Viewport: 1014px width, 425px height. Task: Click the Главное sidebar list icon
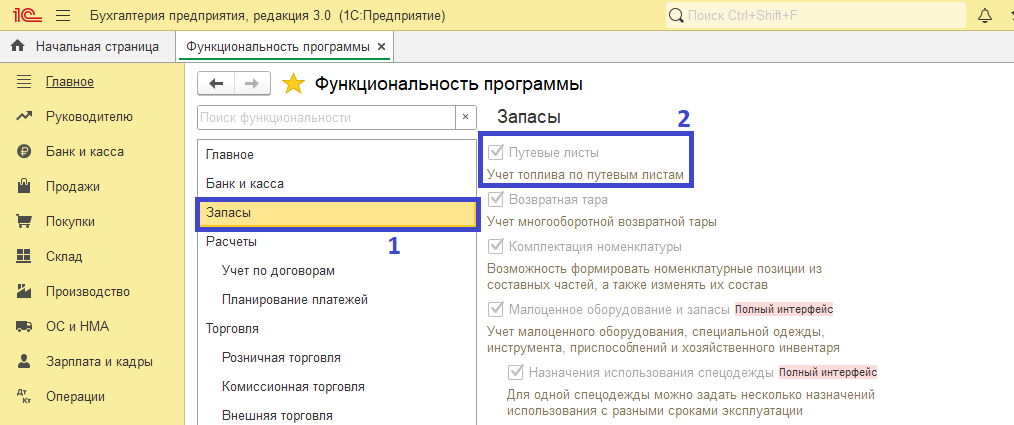pos(24,82)
